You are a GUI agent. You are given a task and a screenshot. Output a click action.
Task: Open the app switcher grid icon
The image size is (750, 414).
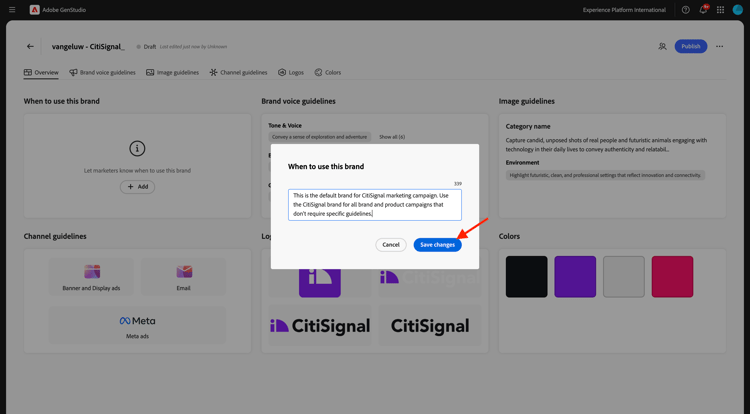click(x=720, y=10)
